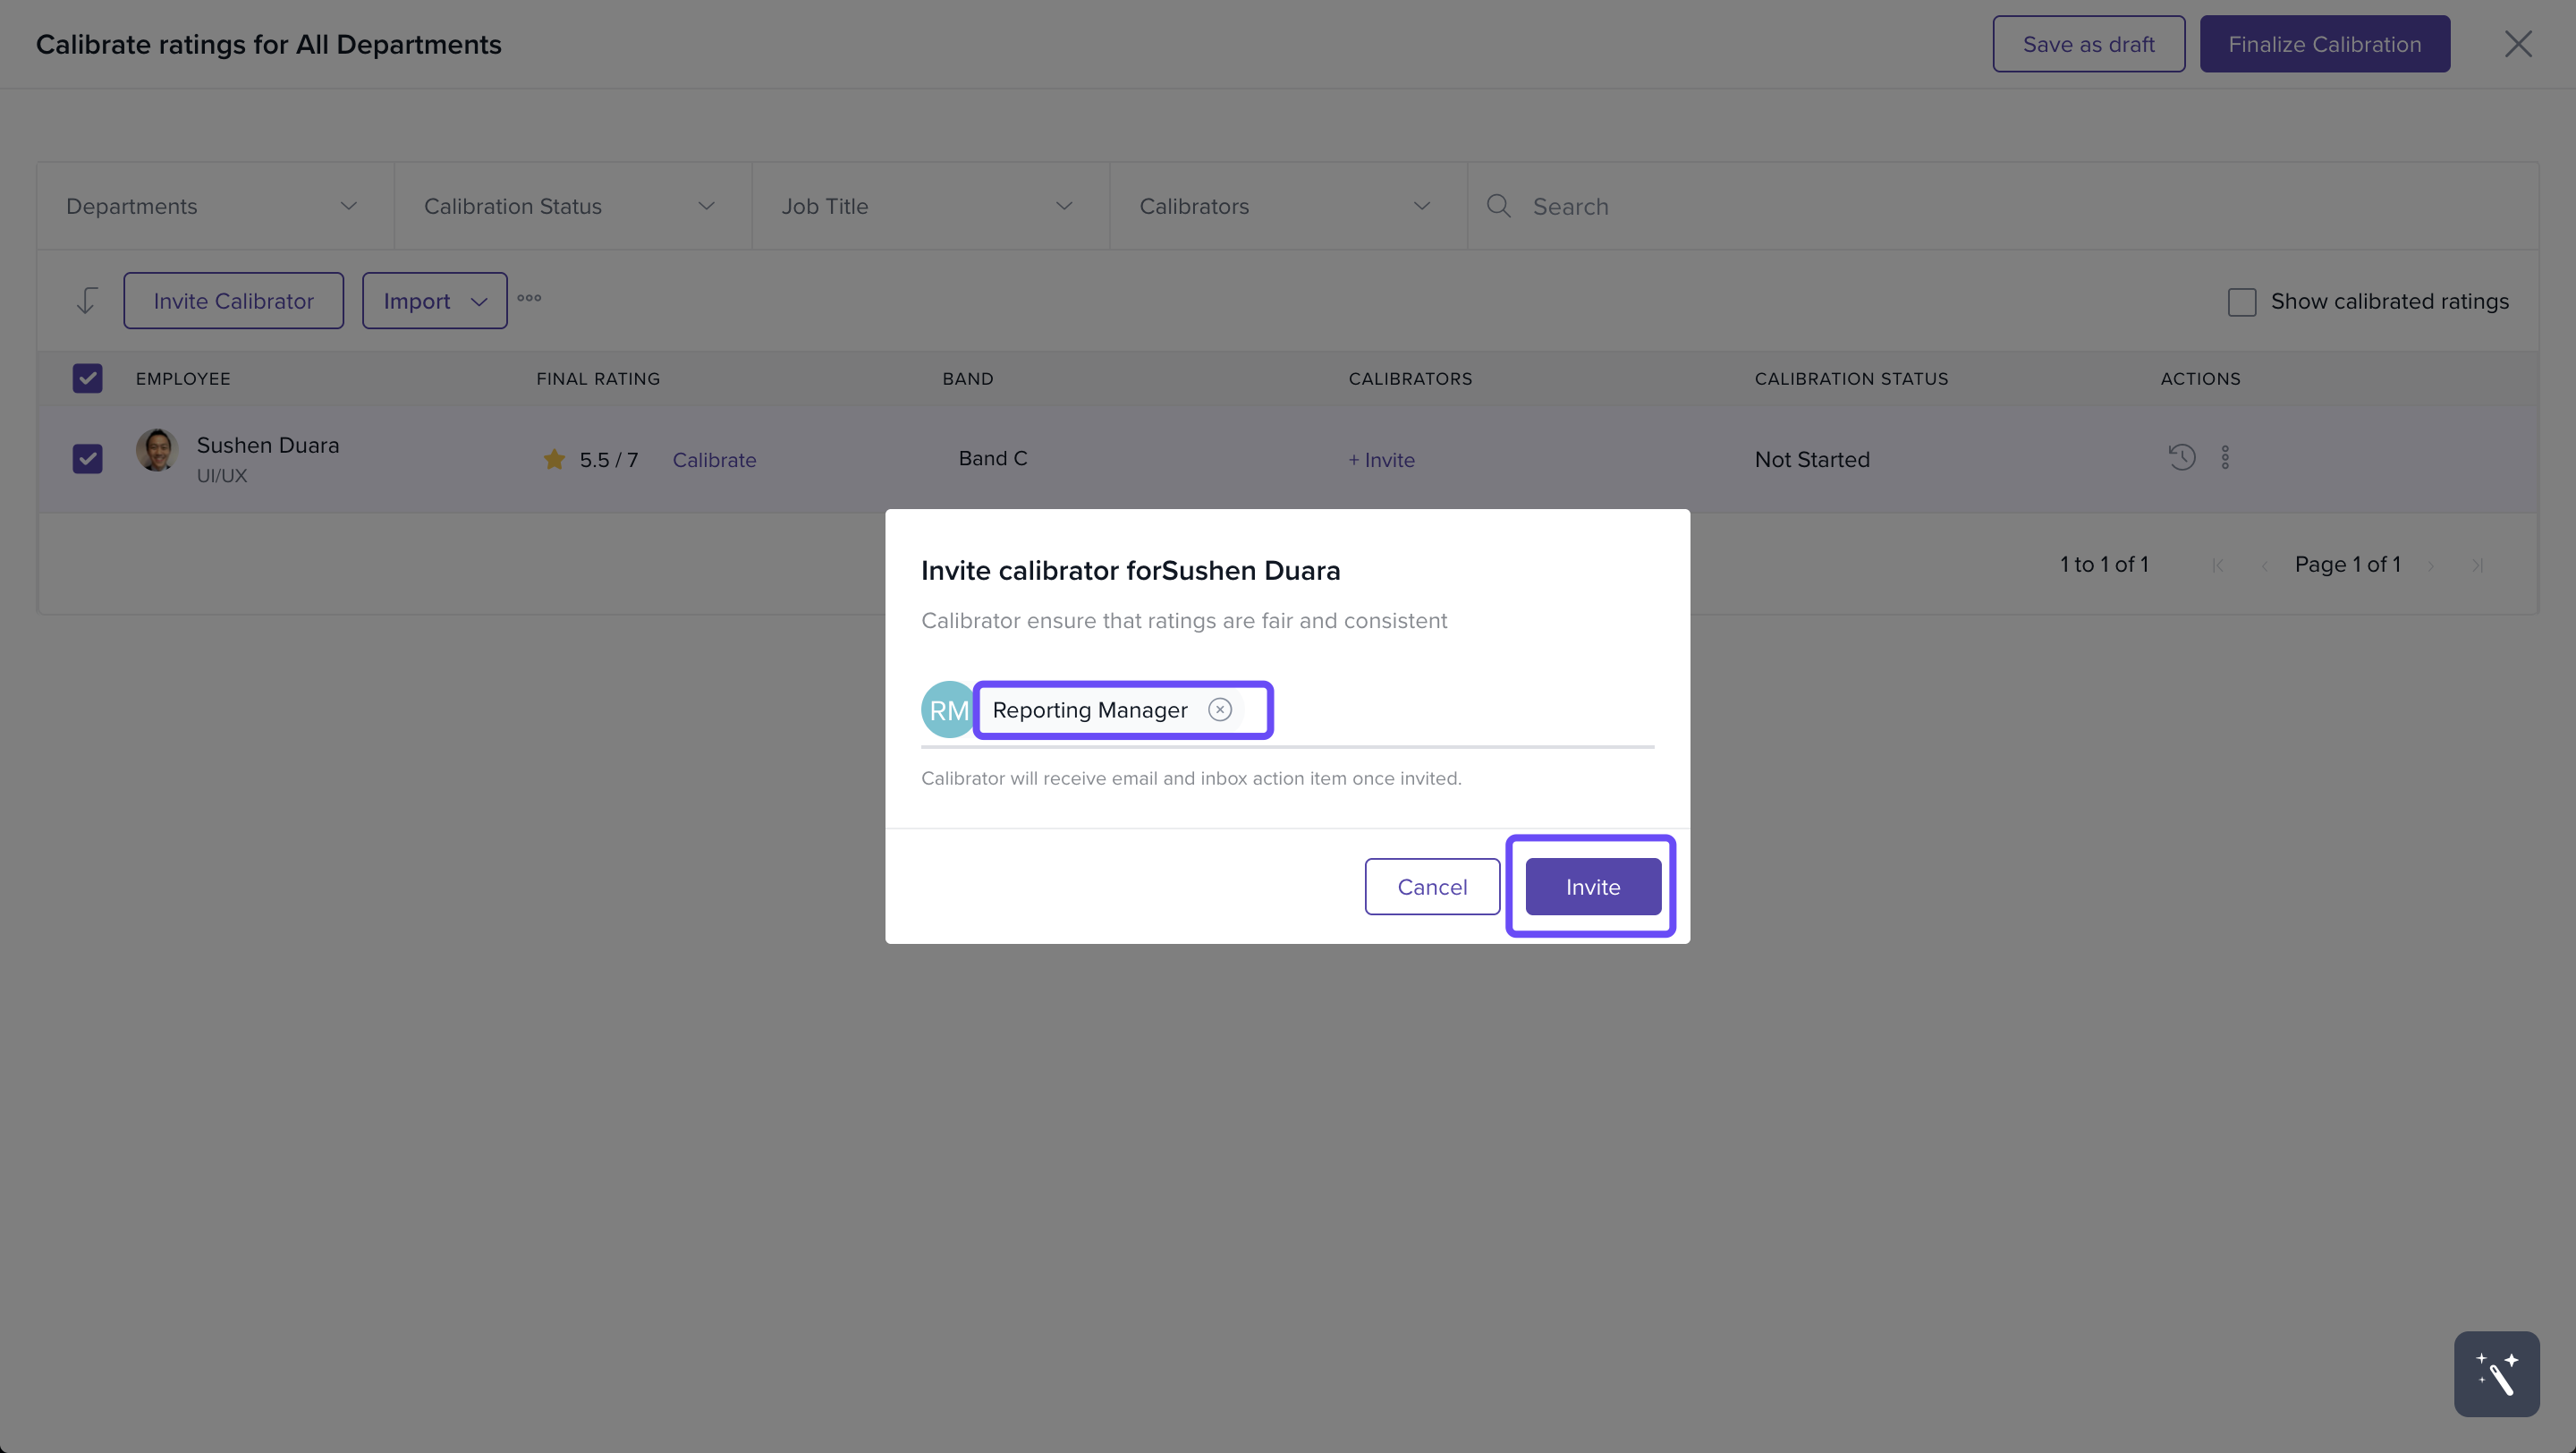2576x1453 pixels.
Task: Click the UI/UX department label
Action: click(221, 476)
